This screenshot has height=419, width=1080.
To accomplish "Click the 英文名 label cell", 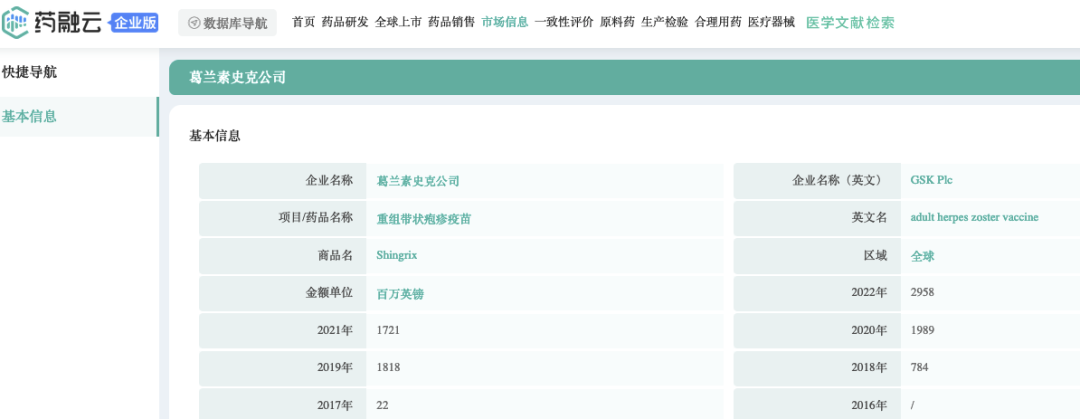I will (x=817, y=218).
